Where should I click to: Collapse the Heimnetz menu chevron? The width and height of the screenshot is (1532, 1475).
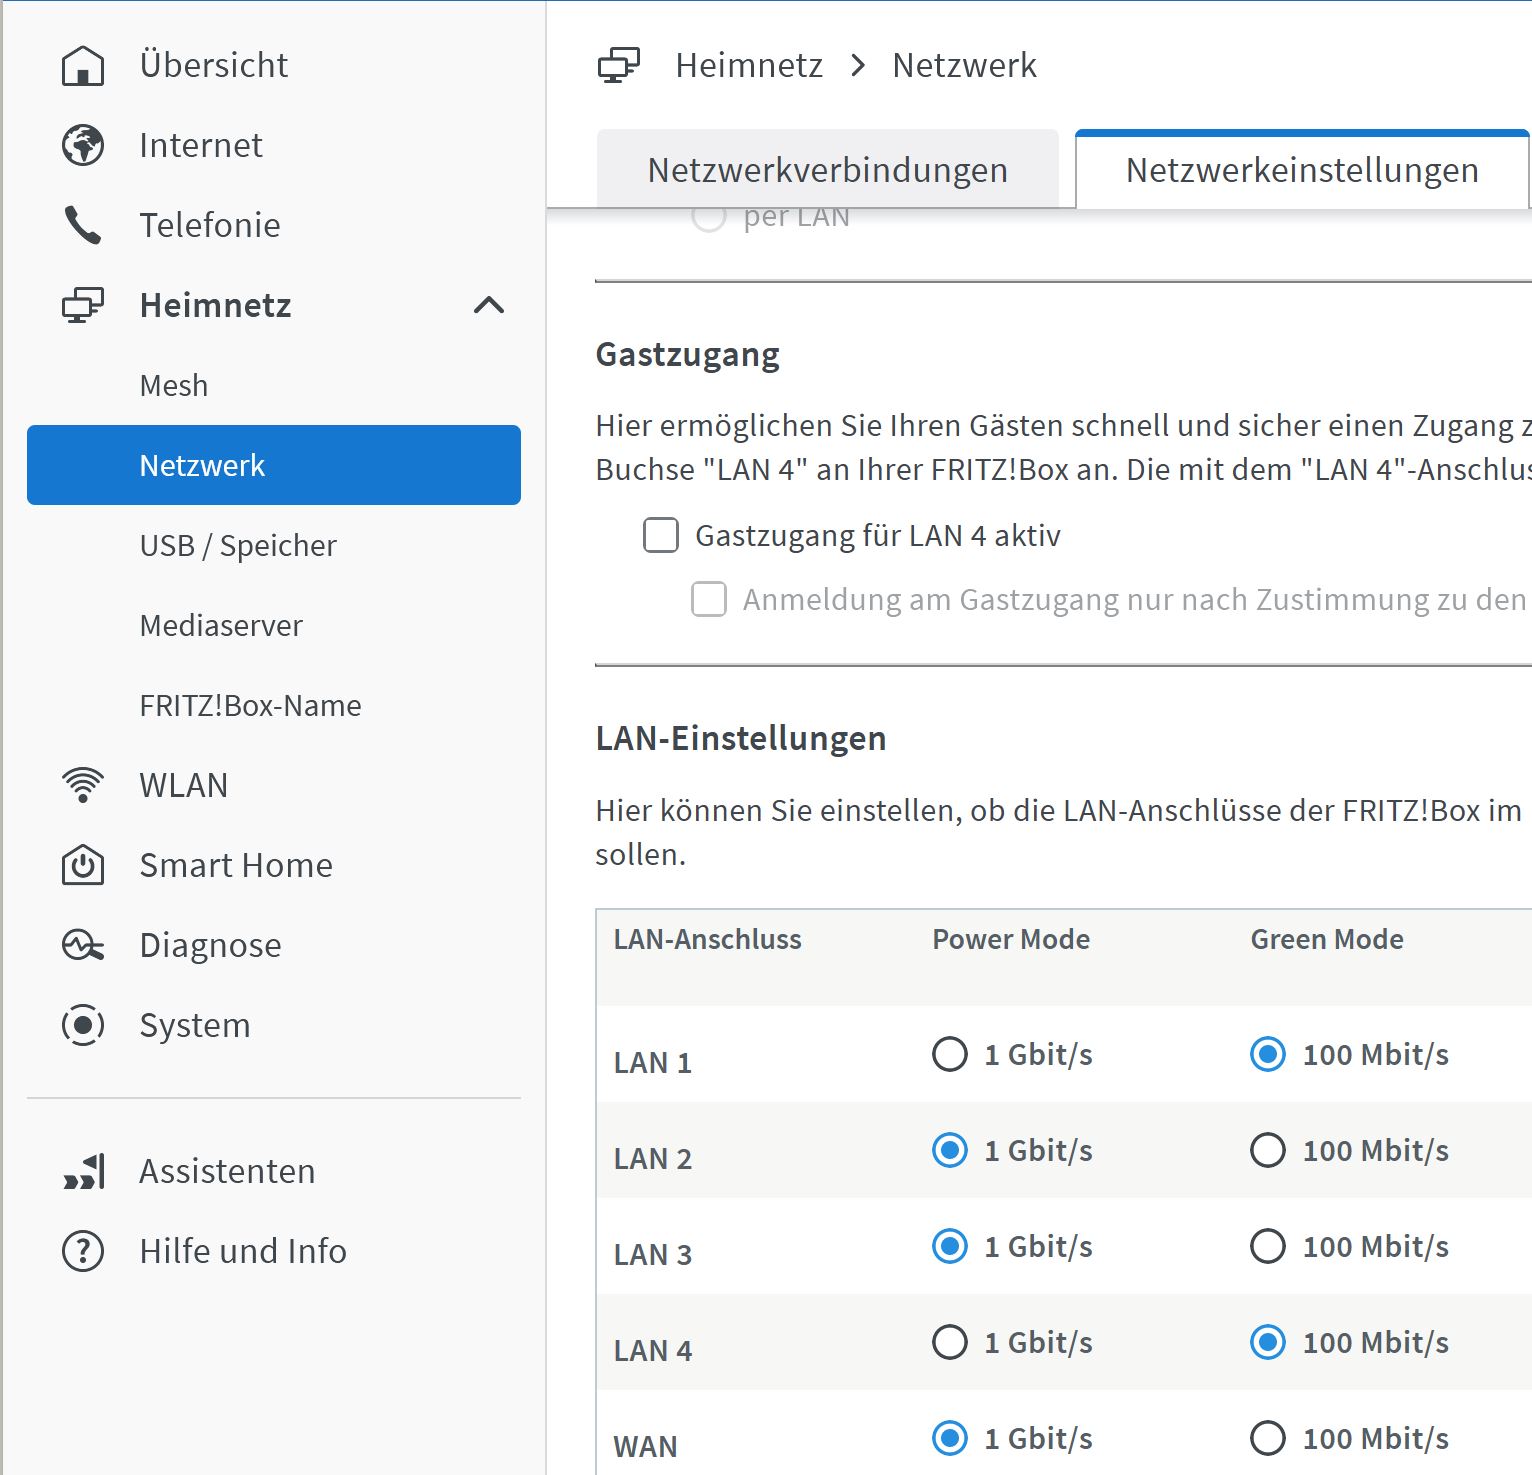tap(489, 305)
